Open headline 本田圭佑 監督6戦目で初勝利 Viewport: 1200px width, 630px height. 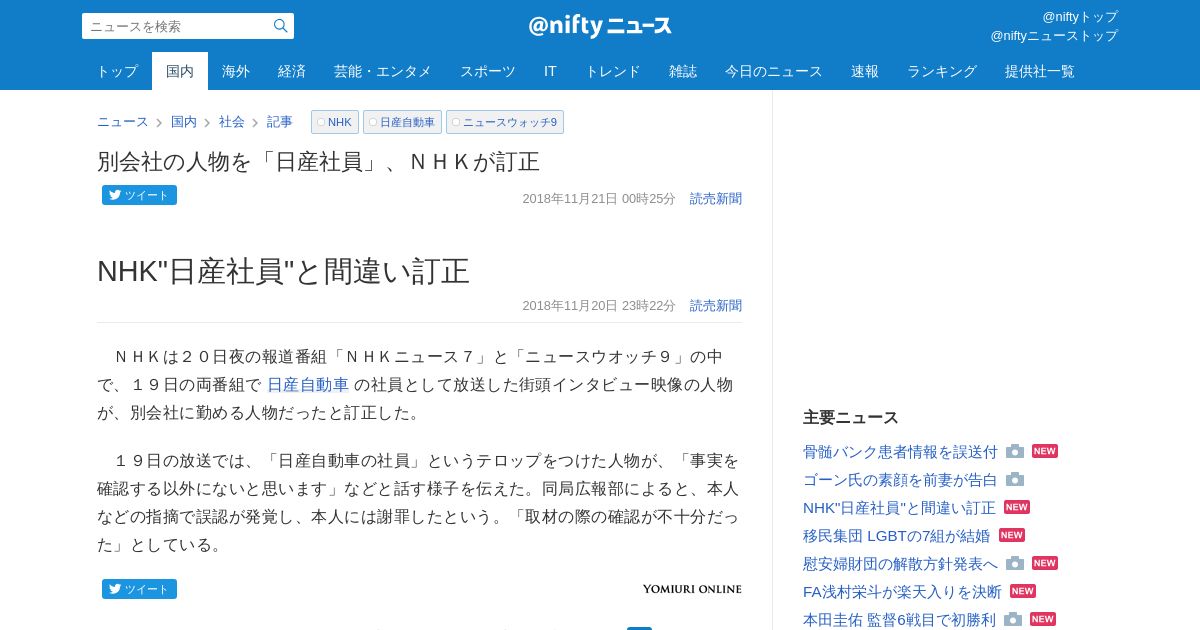(899, 620)
